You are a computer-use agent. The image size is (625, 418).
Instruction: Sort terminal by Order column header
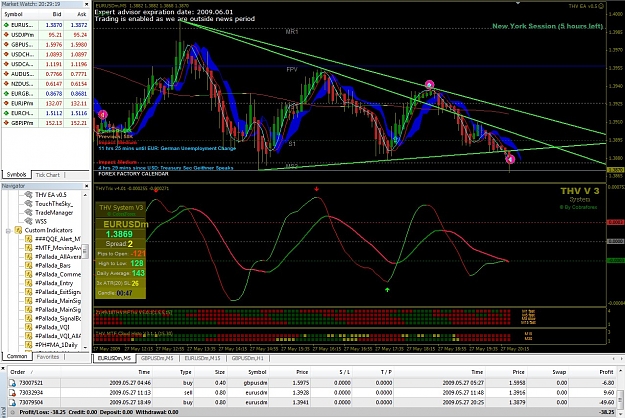click(34, 372)
